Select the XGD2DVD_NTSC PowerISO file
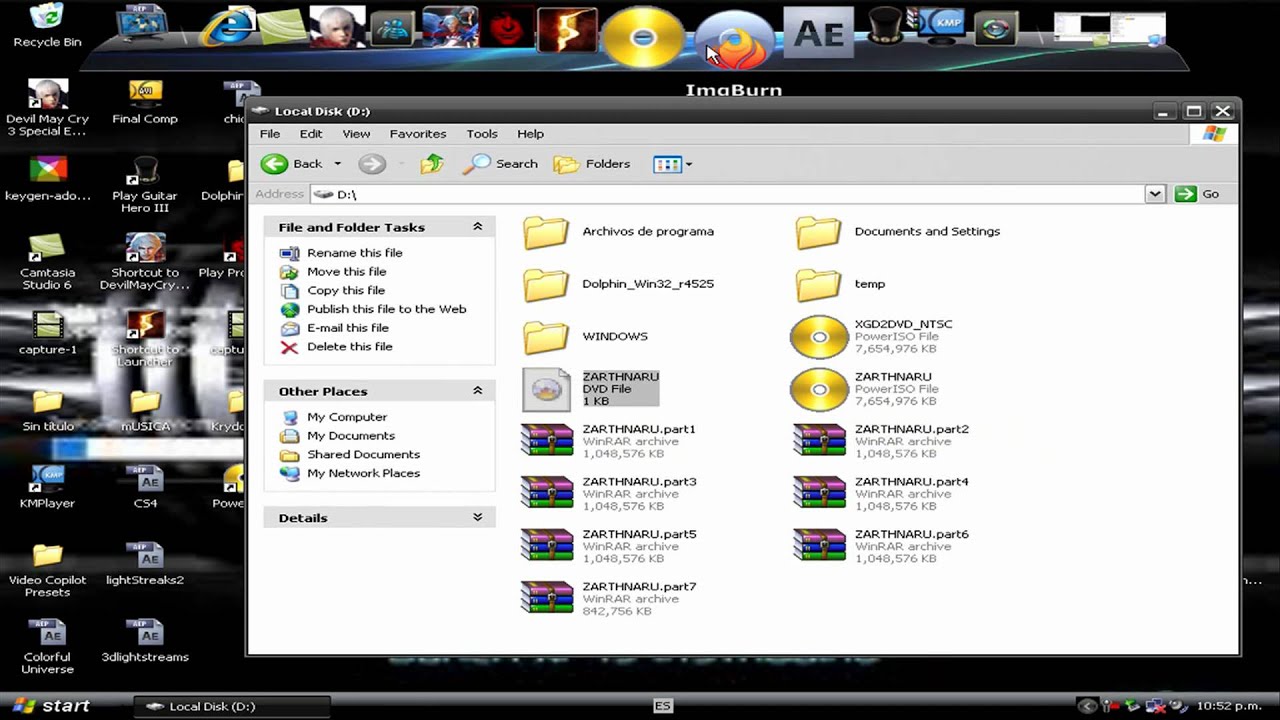 [x=872, y=337]
